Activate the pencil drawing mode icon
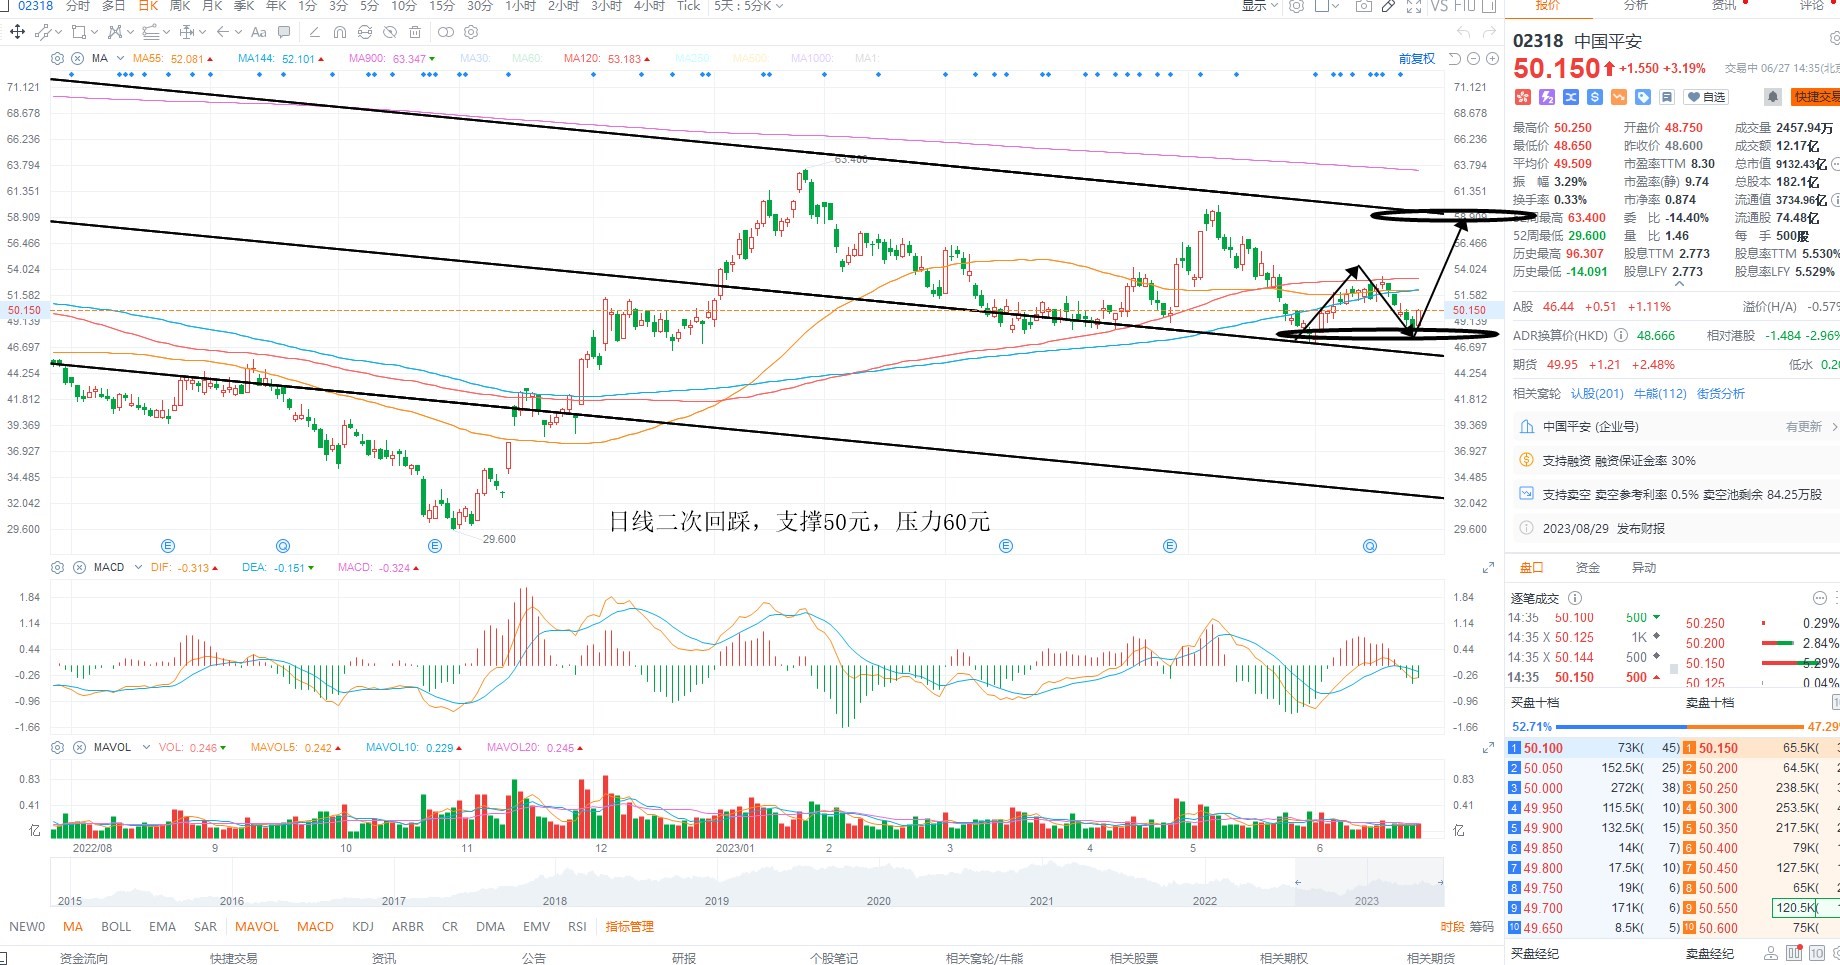1840x965 pixels. [x=1388, y=6]
